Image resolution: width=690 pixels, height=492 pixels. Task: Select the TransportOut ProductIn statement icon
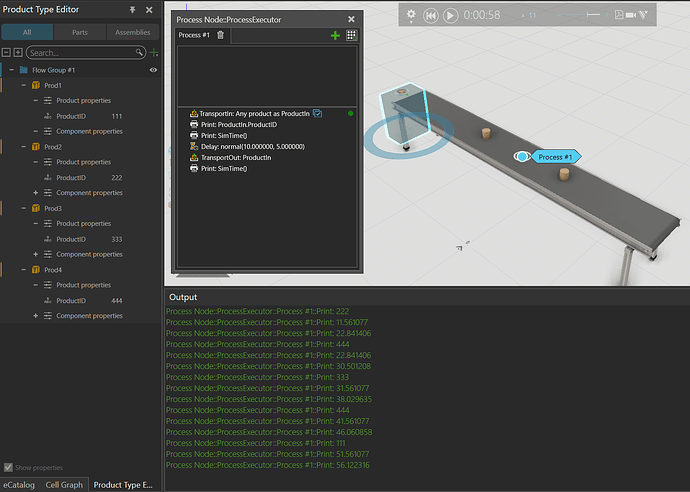point(194,158)
